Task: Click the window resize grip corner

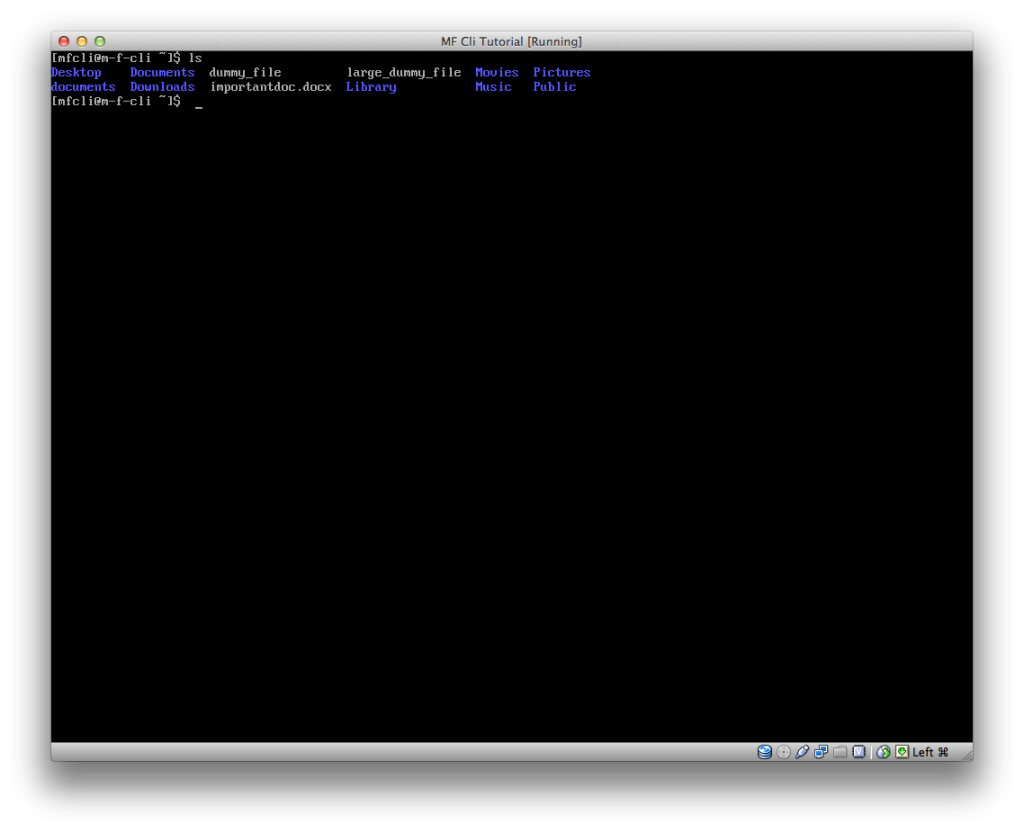Action: tap(966, 754)
